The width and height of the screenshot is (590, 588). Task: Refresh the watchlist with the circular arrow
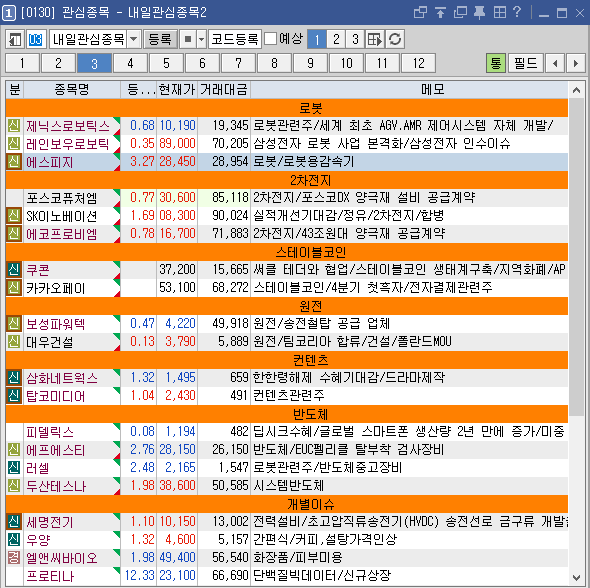pyautogui.click(x=395, y=39)
